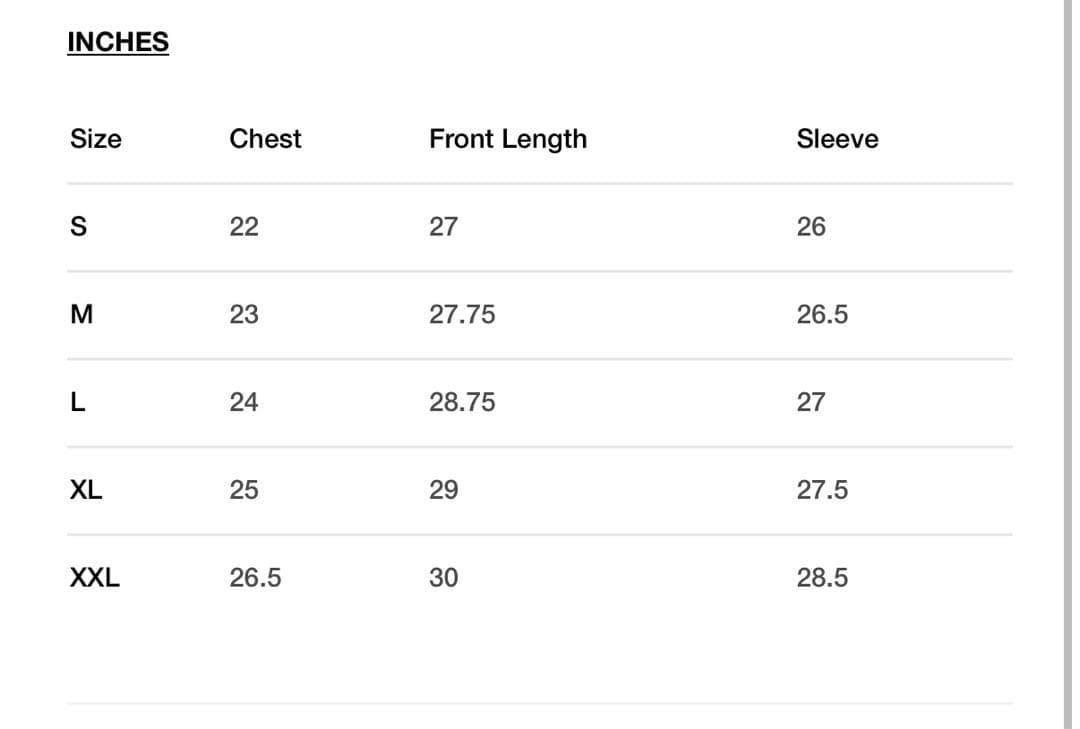
Task: Click the INCHES underlined heading
Action: [118, 42]
